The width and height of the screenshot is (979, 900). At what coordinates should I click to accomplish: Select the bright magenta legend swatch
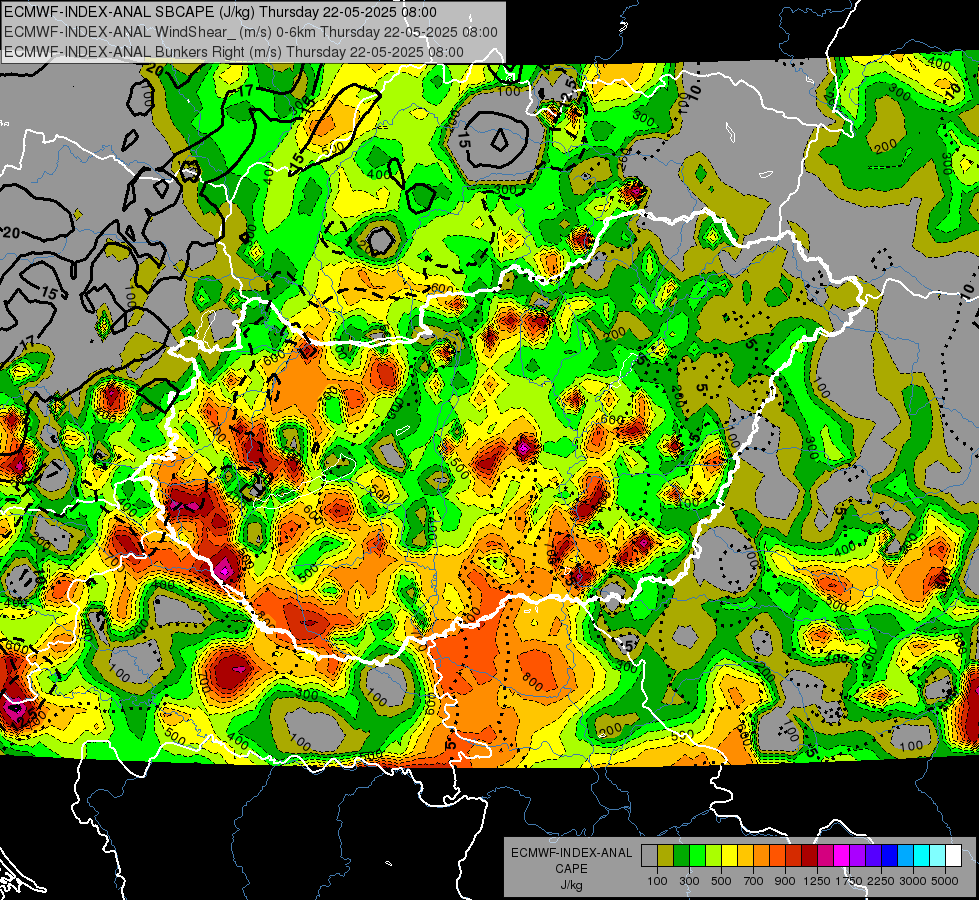842,856
